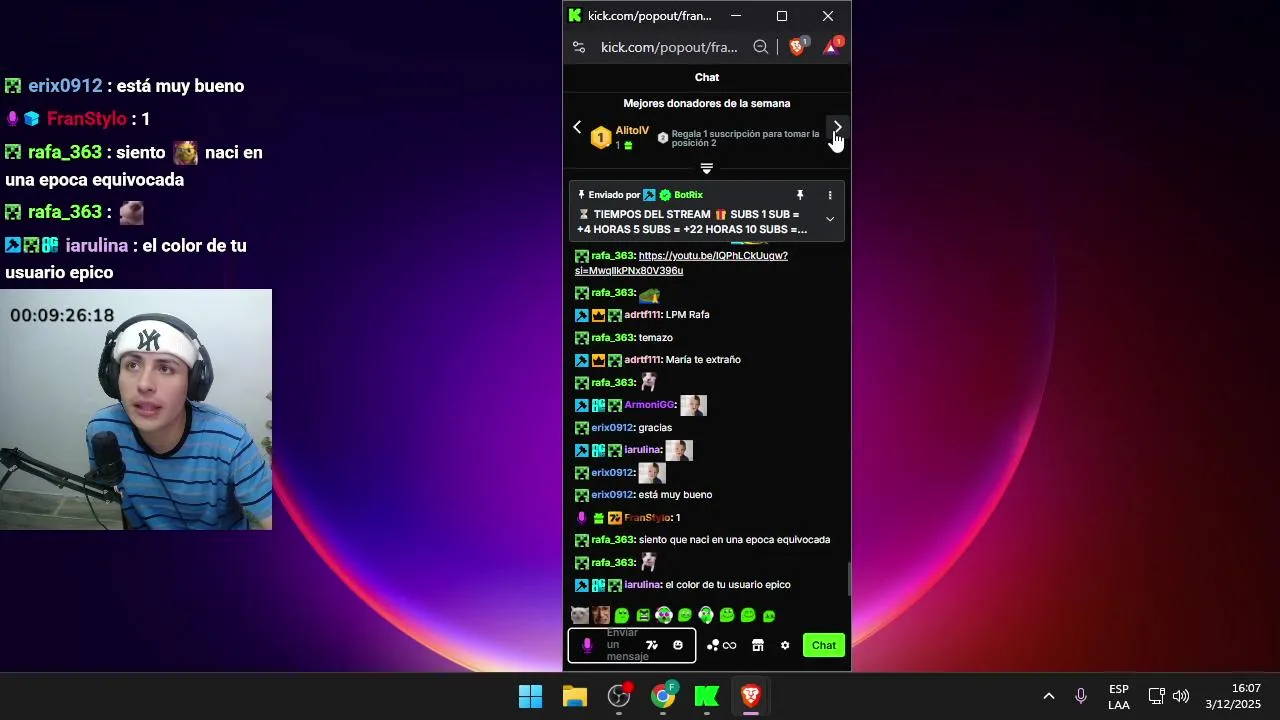This screenshot has height=720, width=1280.
Task: Open the channel shop storefront icon
Action: click(758, 645)
